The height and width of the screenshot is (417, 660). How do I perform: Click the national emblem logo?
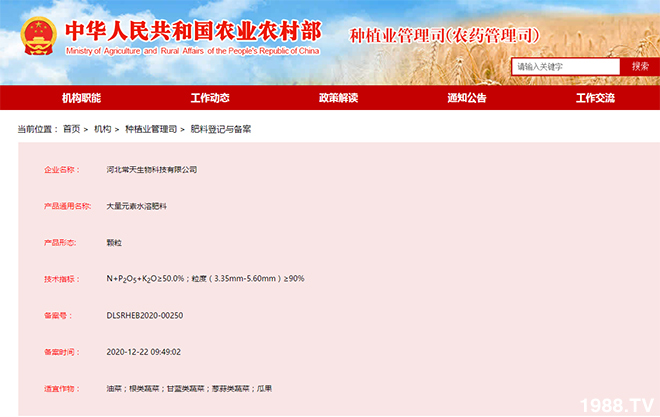(x=35, y=35)
